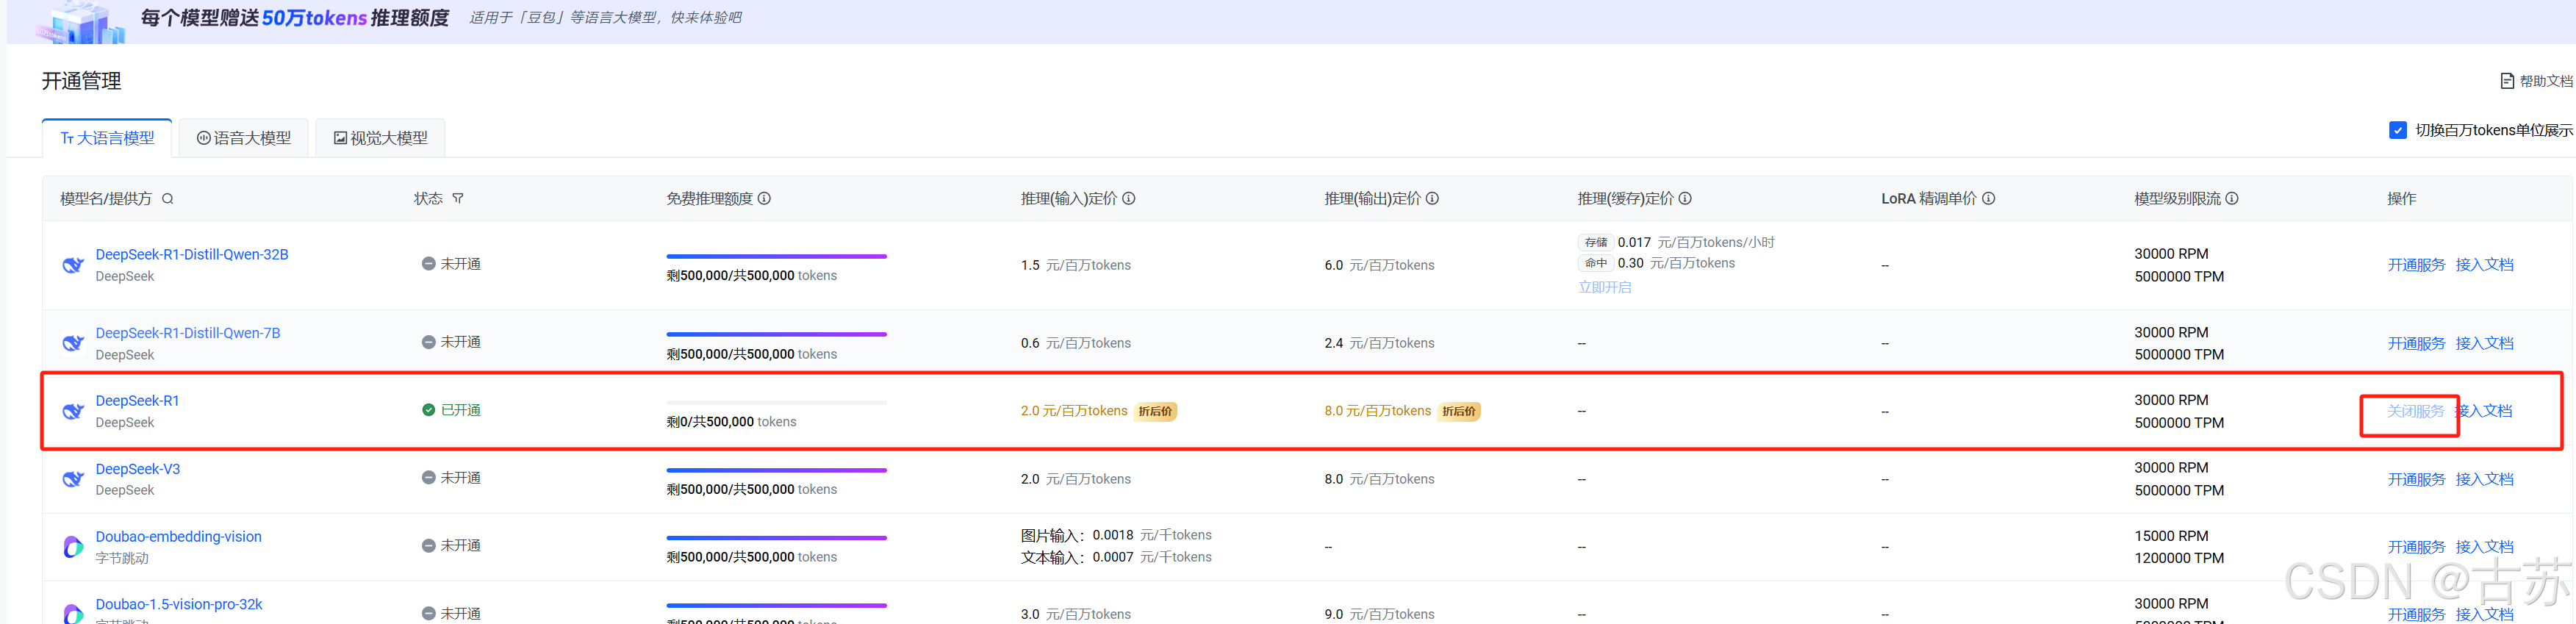Screen dimensions: 2576x624
Task: Click 立即开启 for cache pricing
Action: 1604,287
